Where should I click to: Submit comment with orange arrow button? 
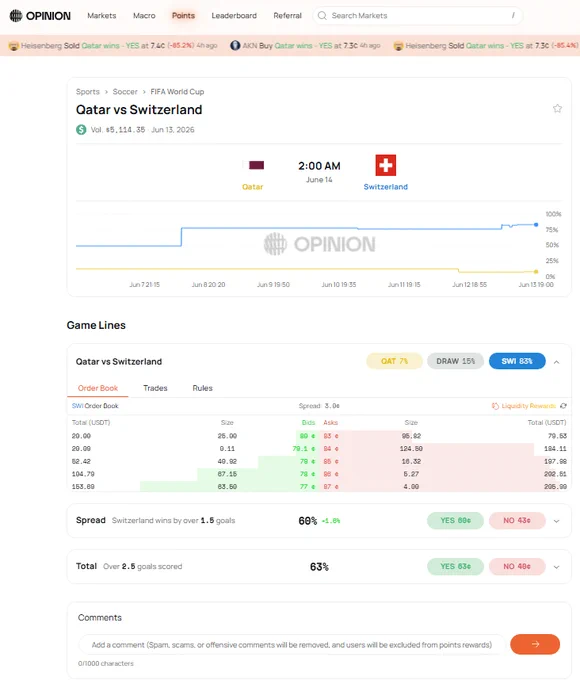click(x=535, y=644)
